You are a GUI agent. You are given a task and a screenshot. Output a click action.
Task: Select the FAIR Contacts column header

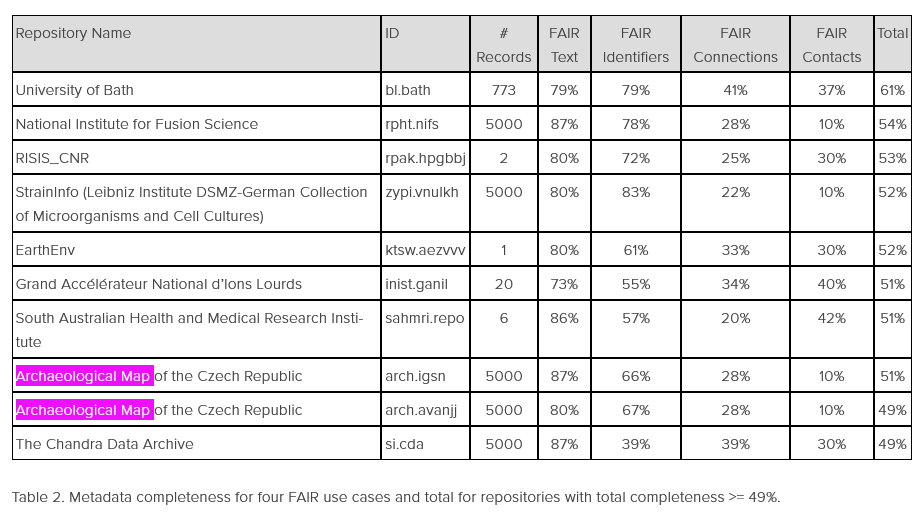pos(831,45)
